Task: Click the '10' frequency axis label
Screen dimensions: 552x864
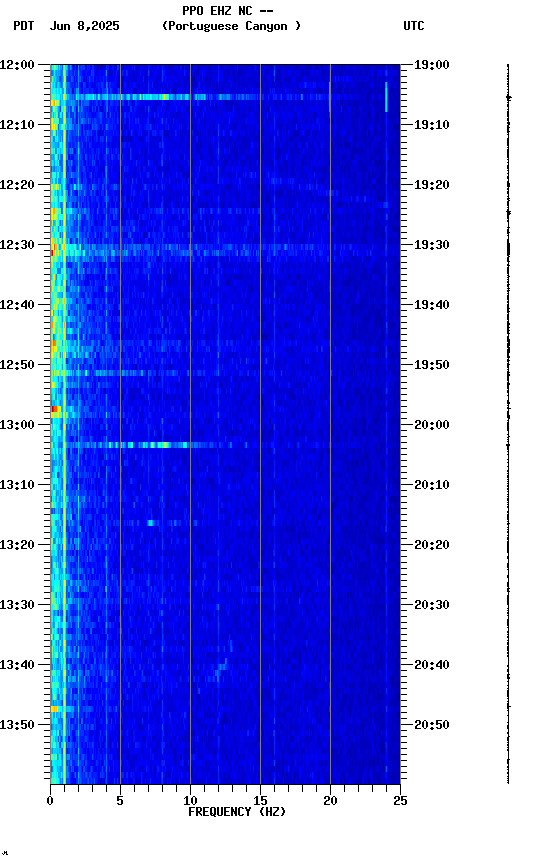Action: (x=190, y=801)
